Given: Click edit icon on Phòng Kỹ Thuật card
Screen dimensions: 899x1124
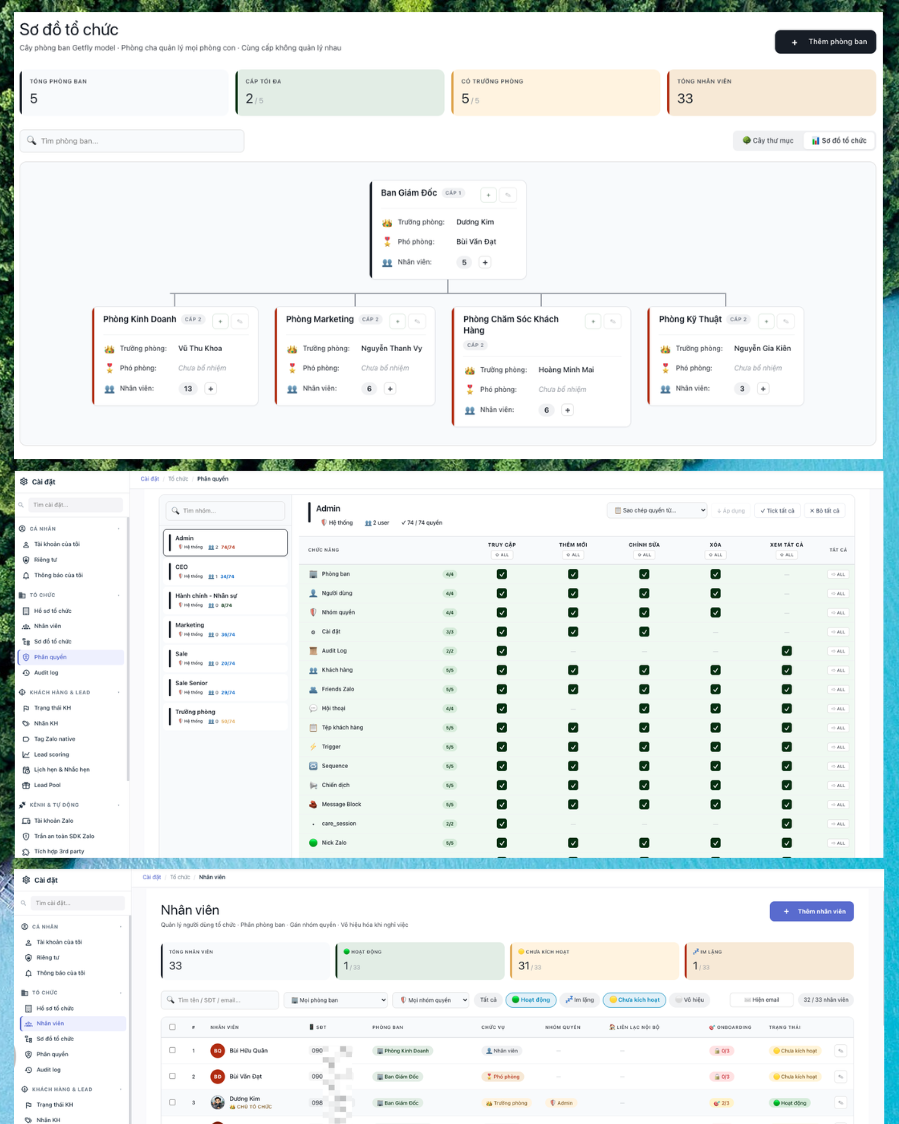Looking at the screenshot, I should [x=786, y=321].
